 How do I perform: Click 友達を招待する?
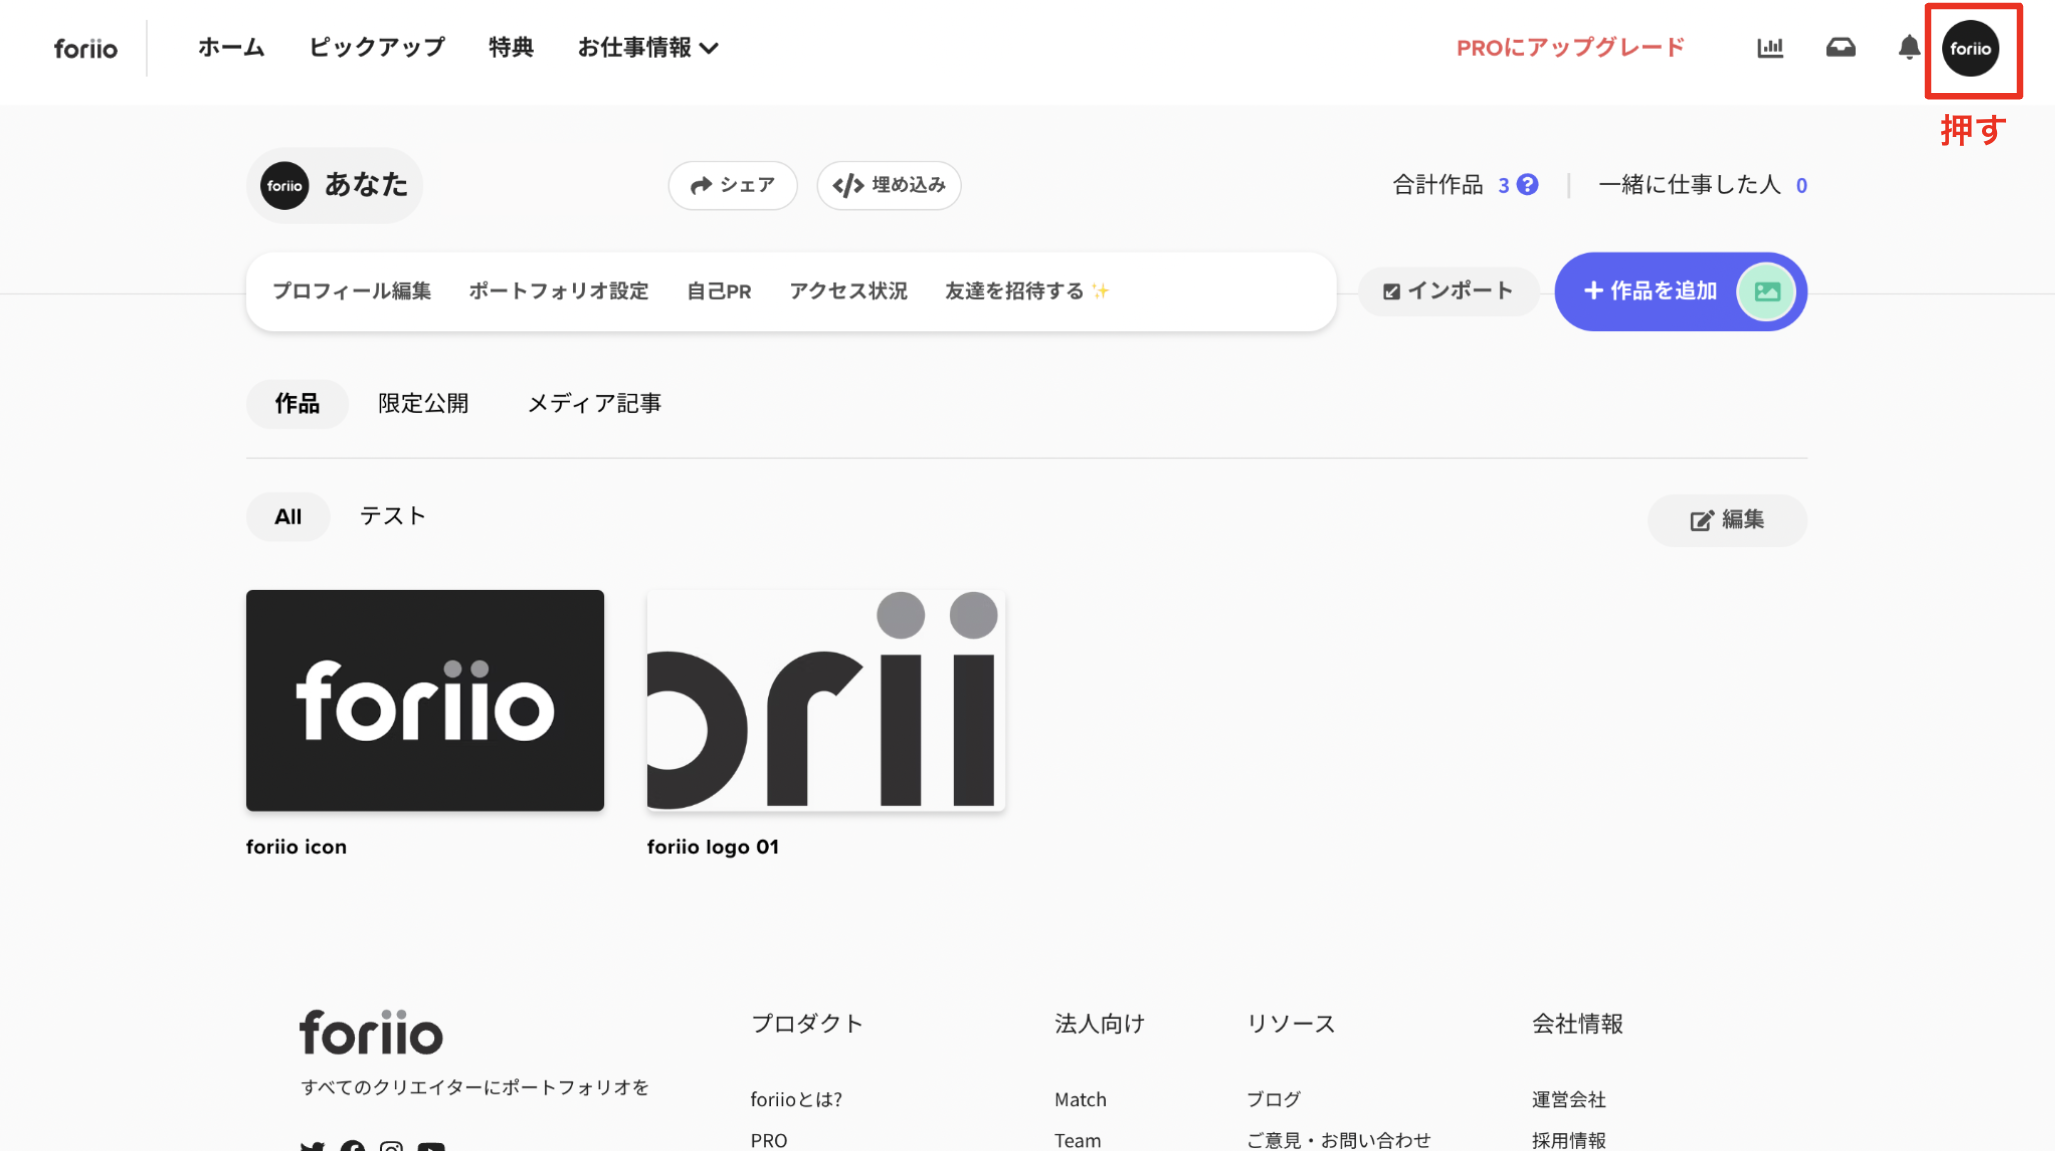1027,291
